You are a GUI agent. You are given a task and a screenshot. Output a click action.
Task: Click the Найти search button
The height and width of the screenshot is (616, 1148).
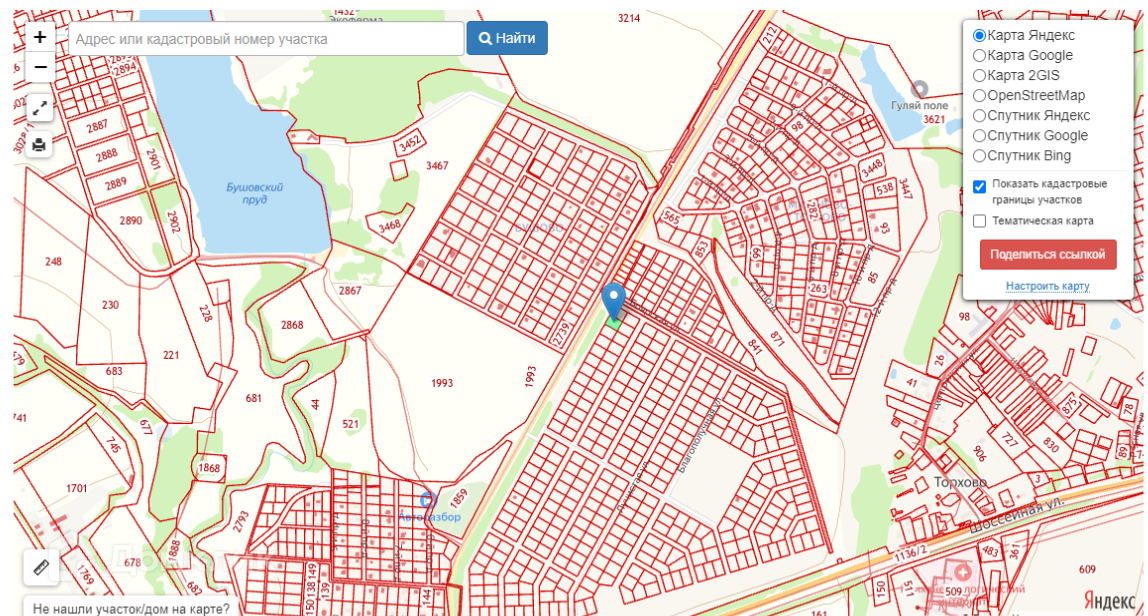point(507,38)
